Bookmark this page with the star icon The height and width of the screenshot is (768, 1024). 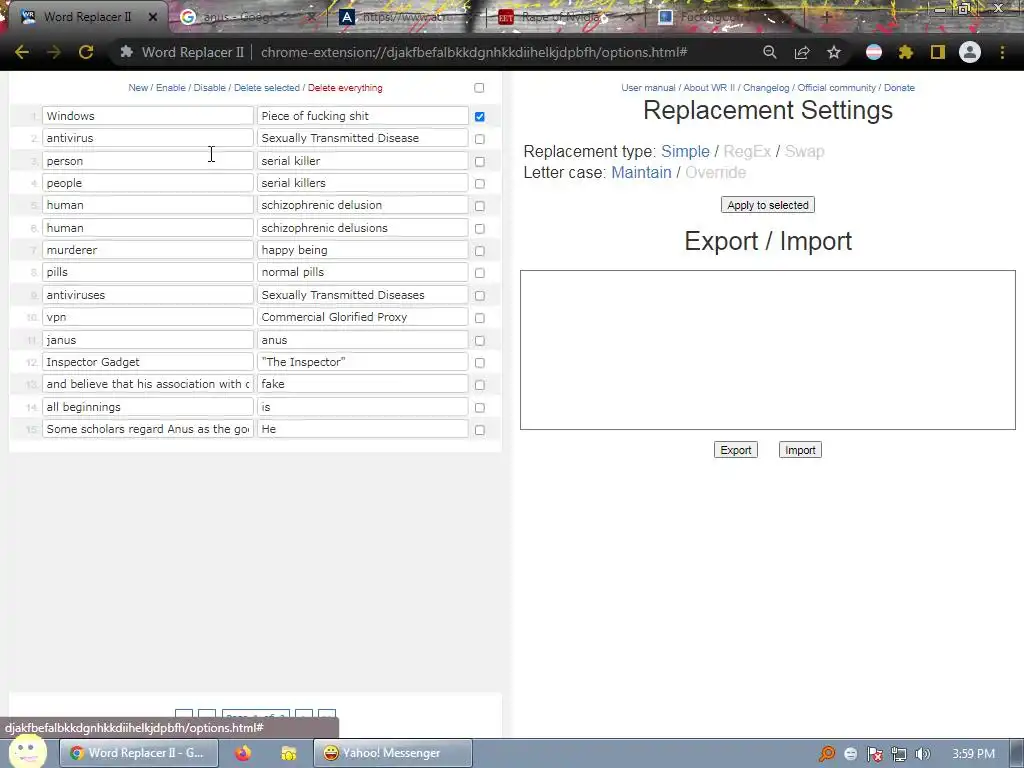point(834,52)
